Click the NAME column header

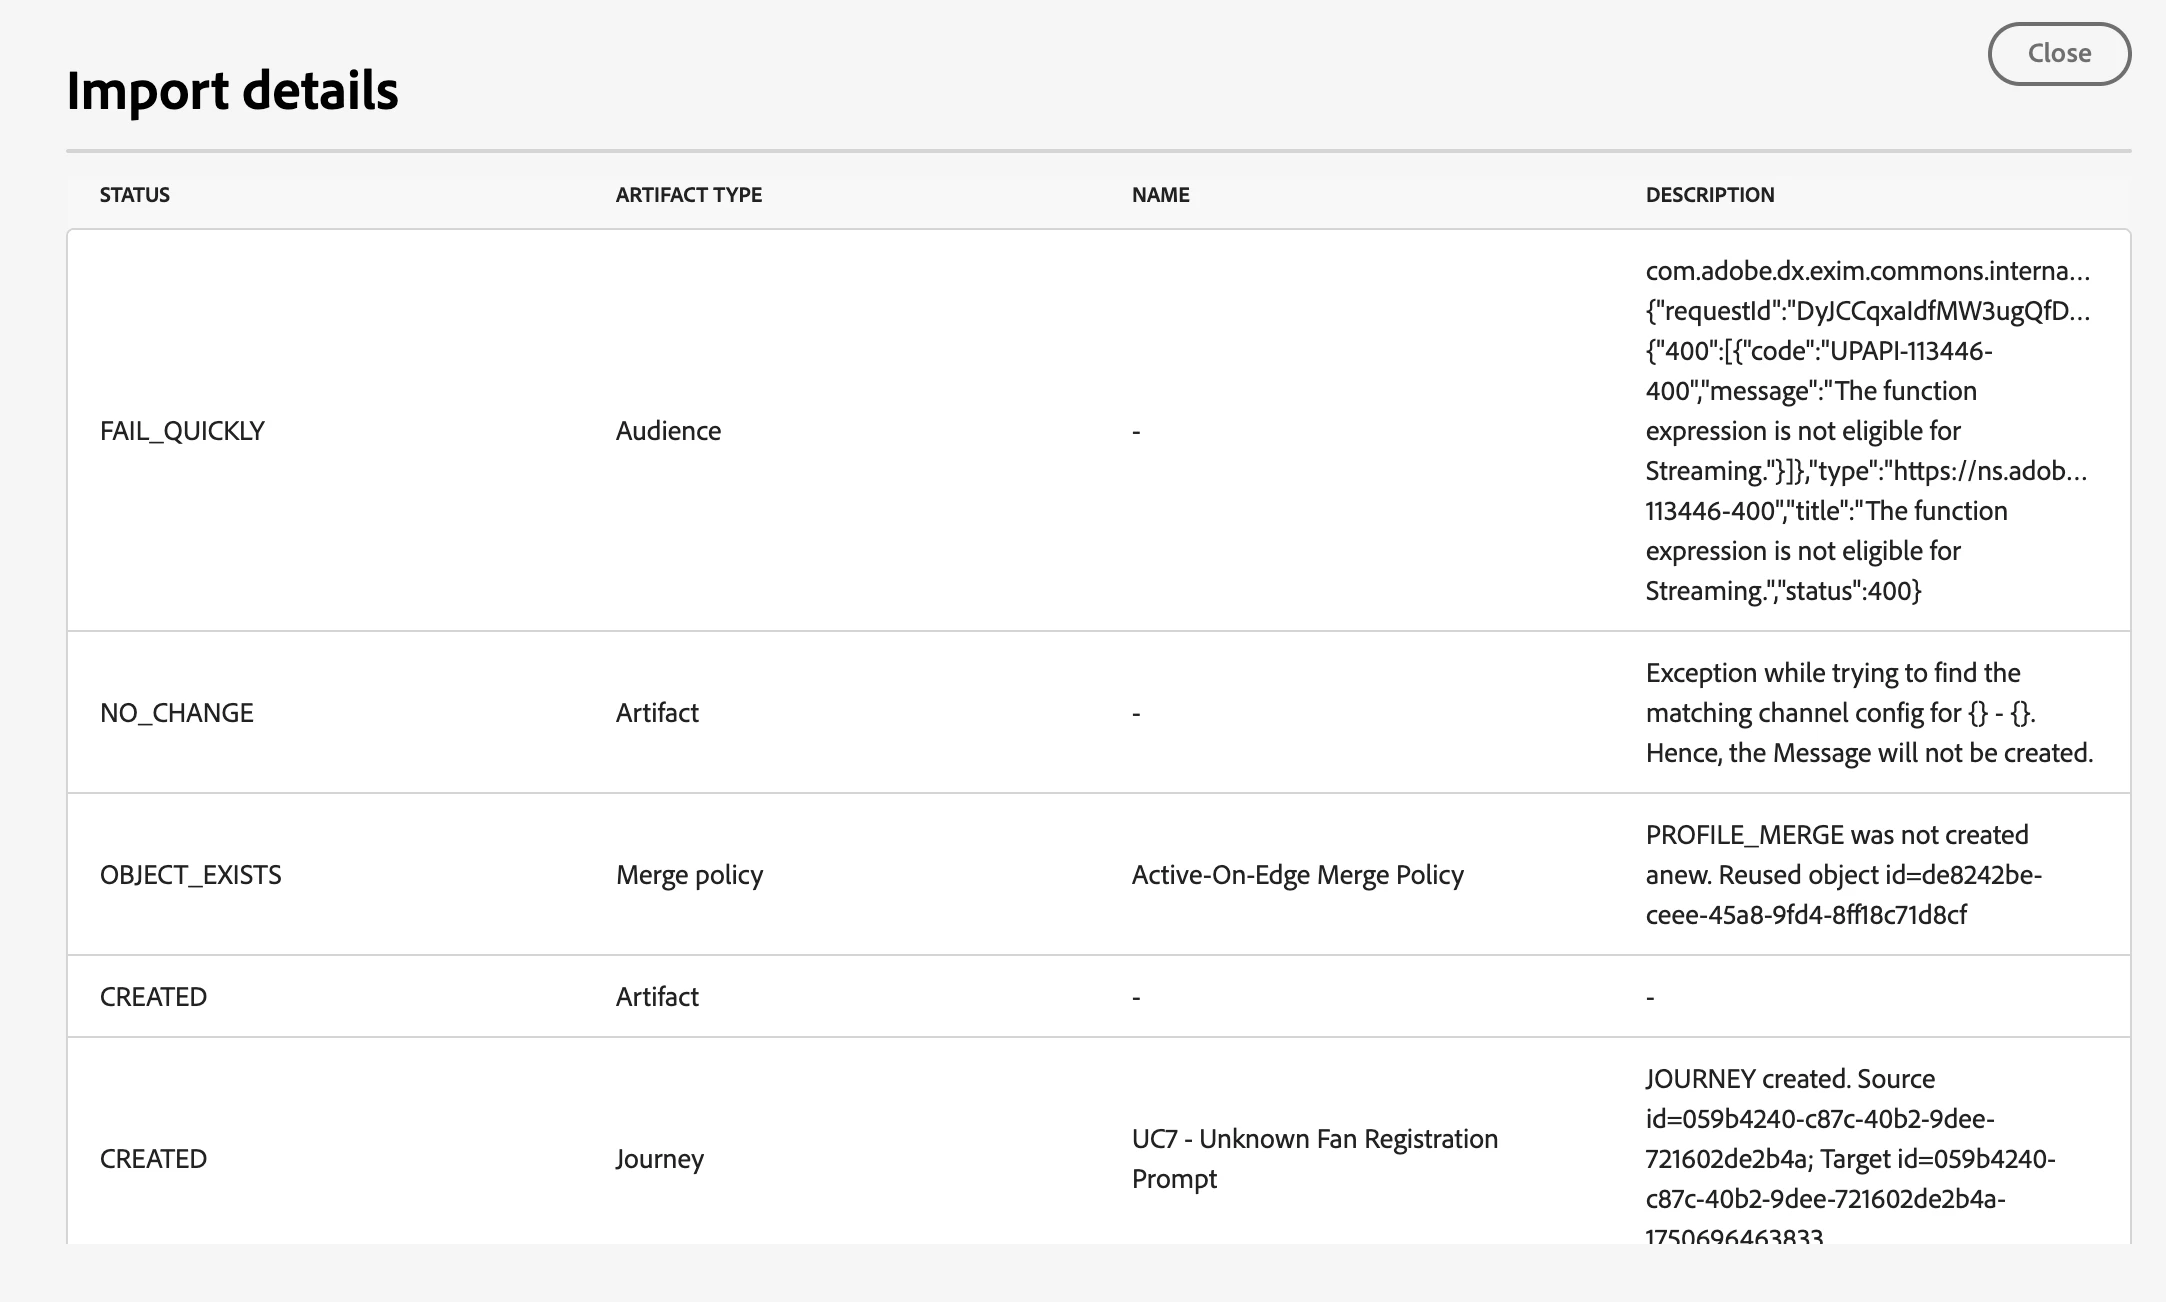1160,195
